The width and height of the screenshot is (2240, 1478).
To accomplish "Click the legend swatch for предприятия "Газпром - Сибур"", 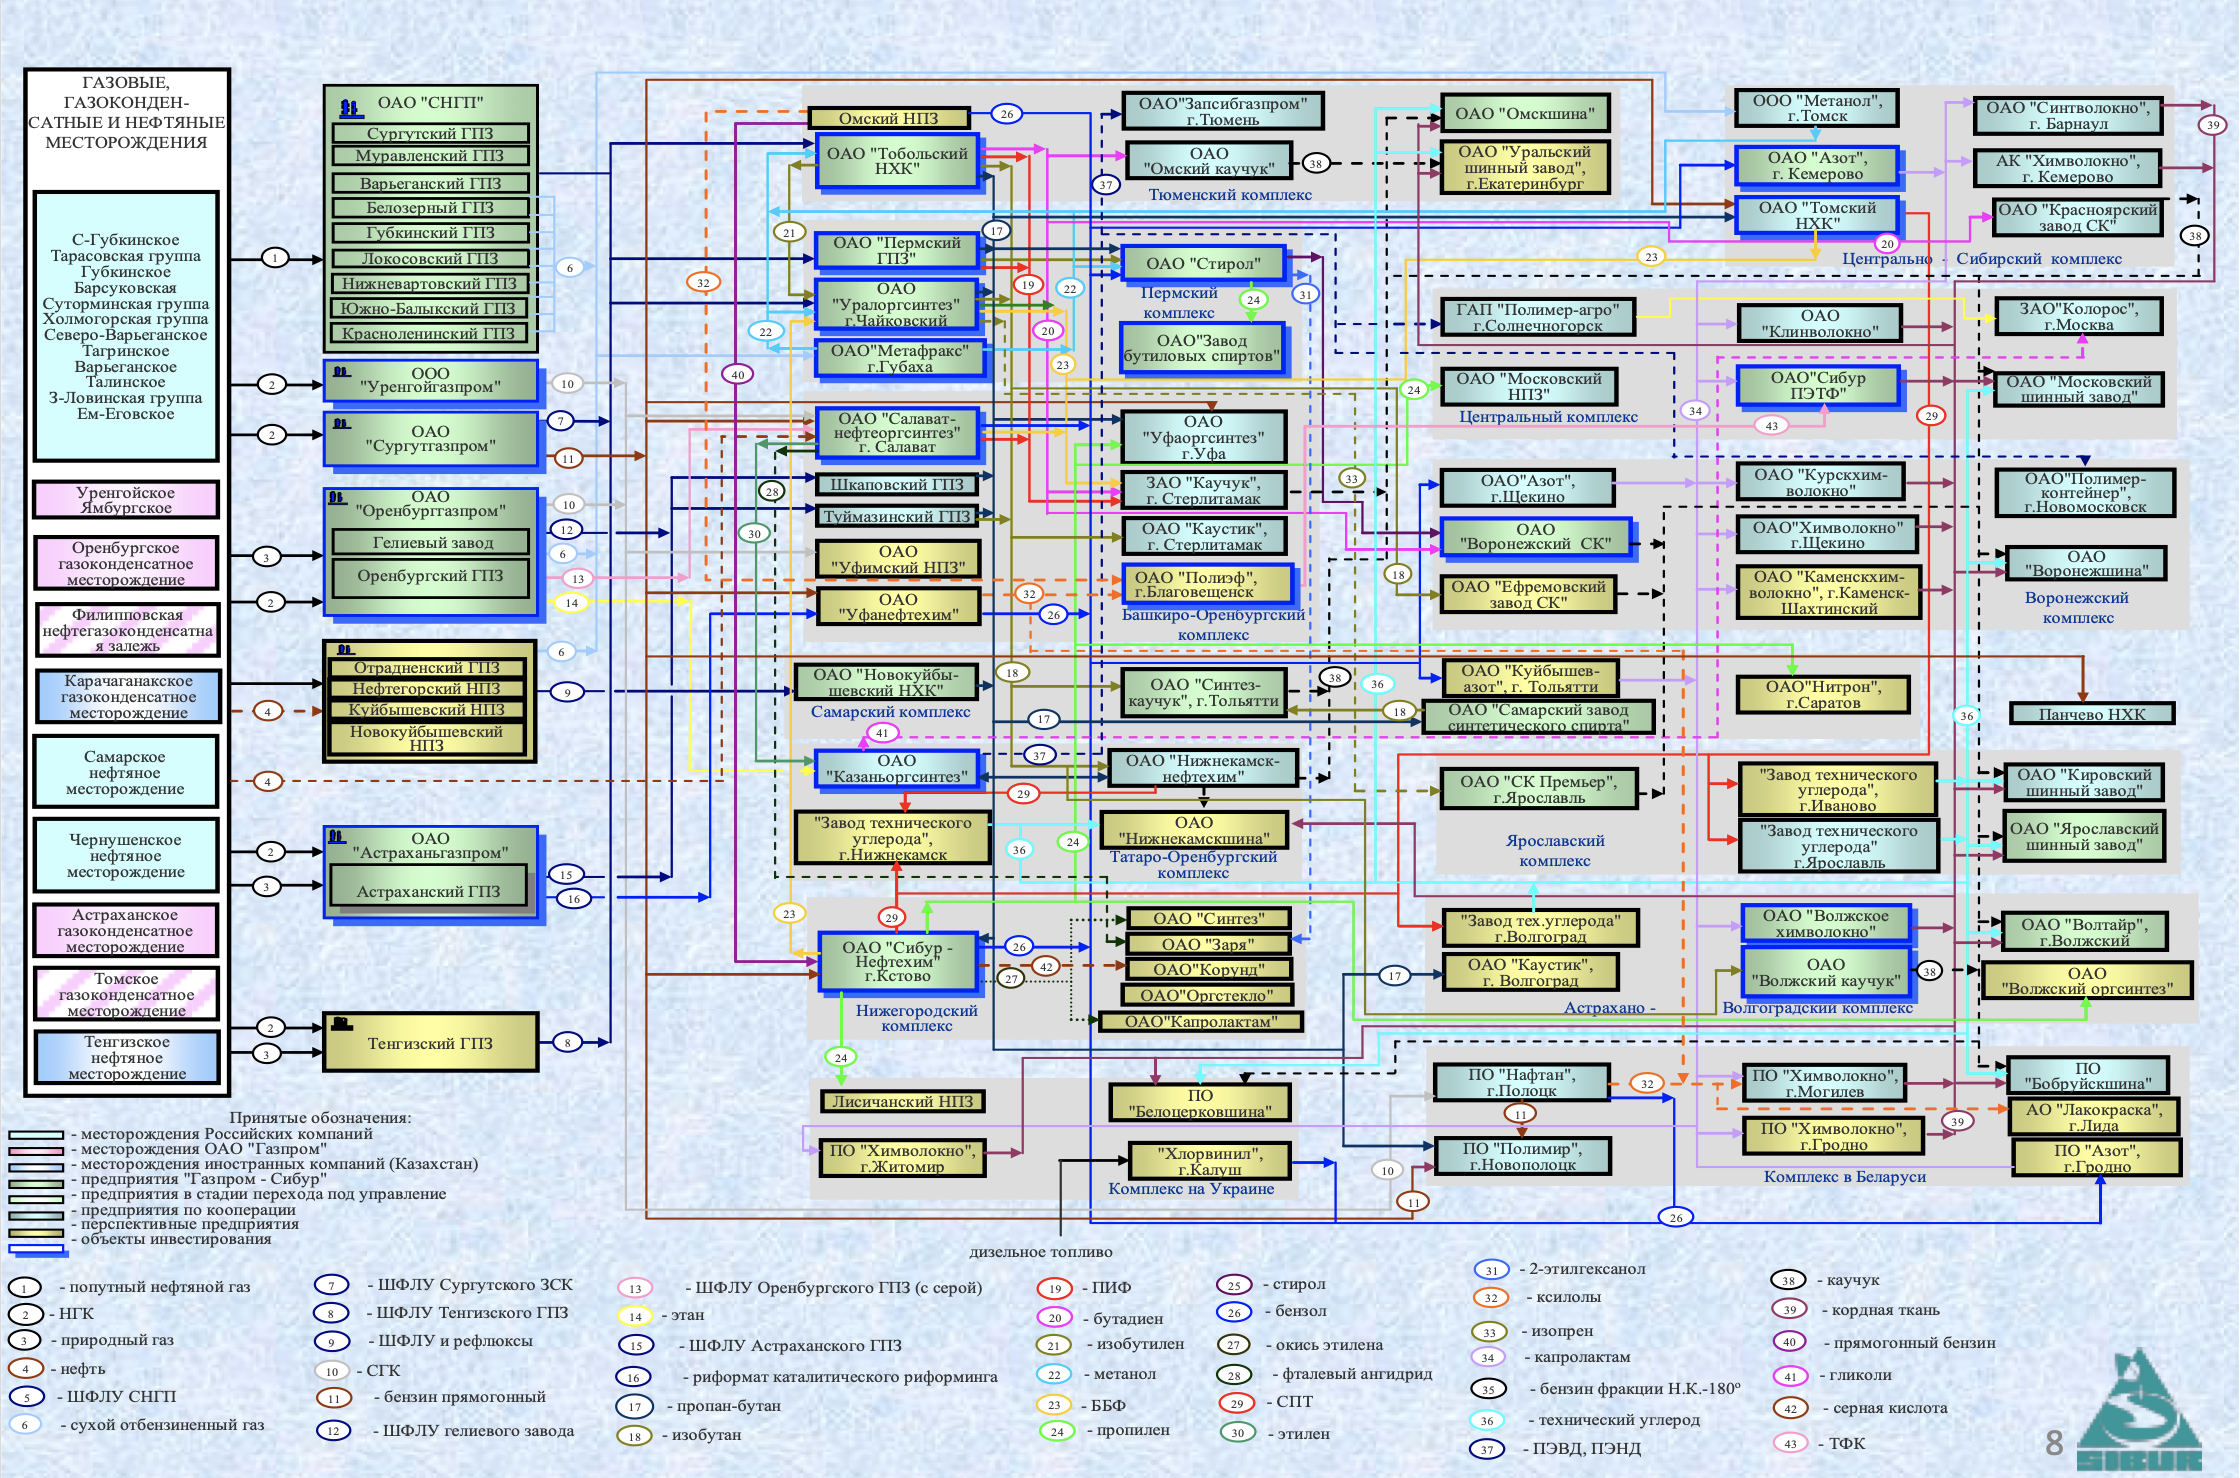I will [x=36, y=1183].
